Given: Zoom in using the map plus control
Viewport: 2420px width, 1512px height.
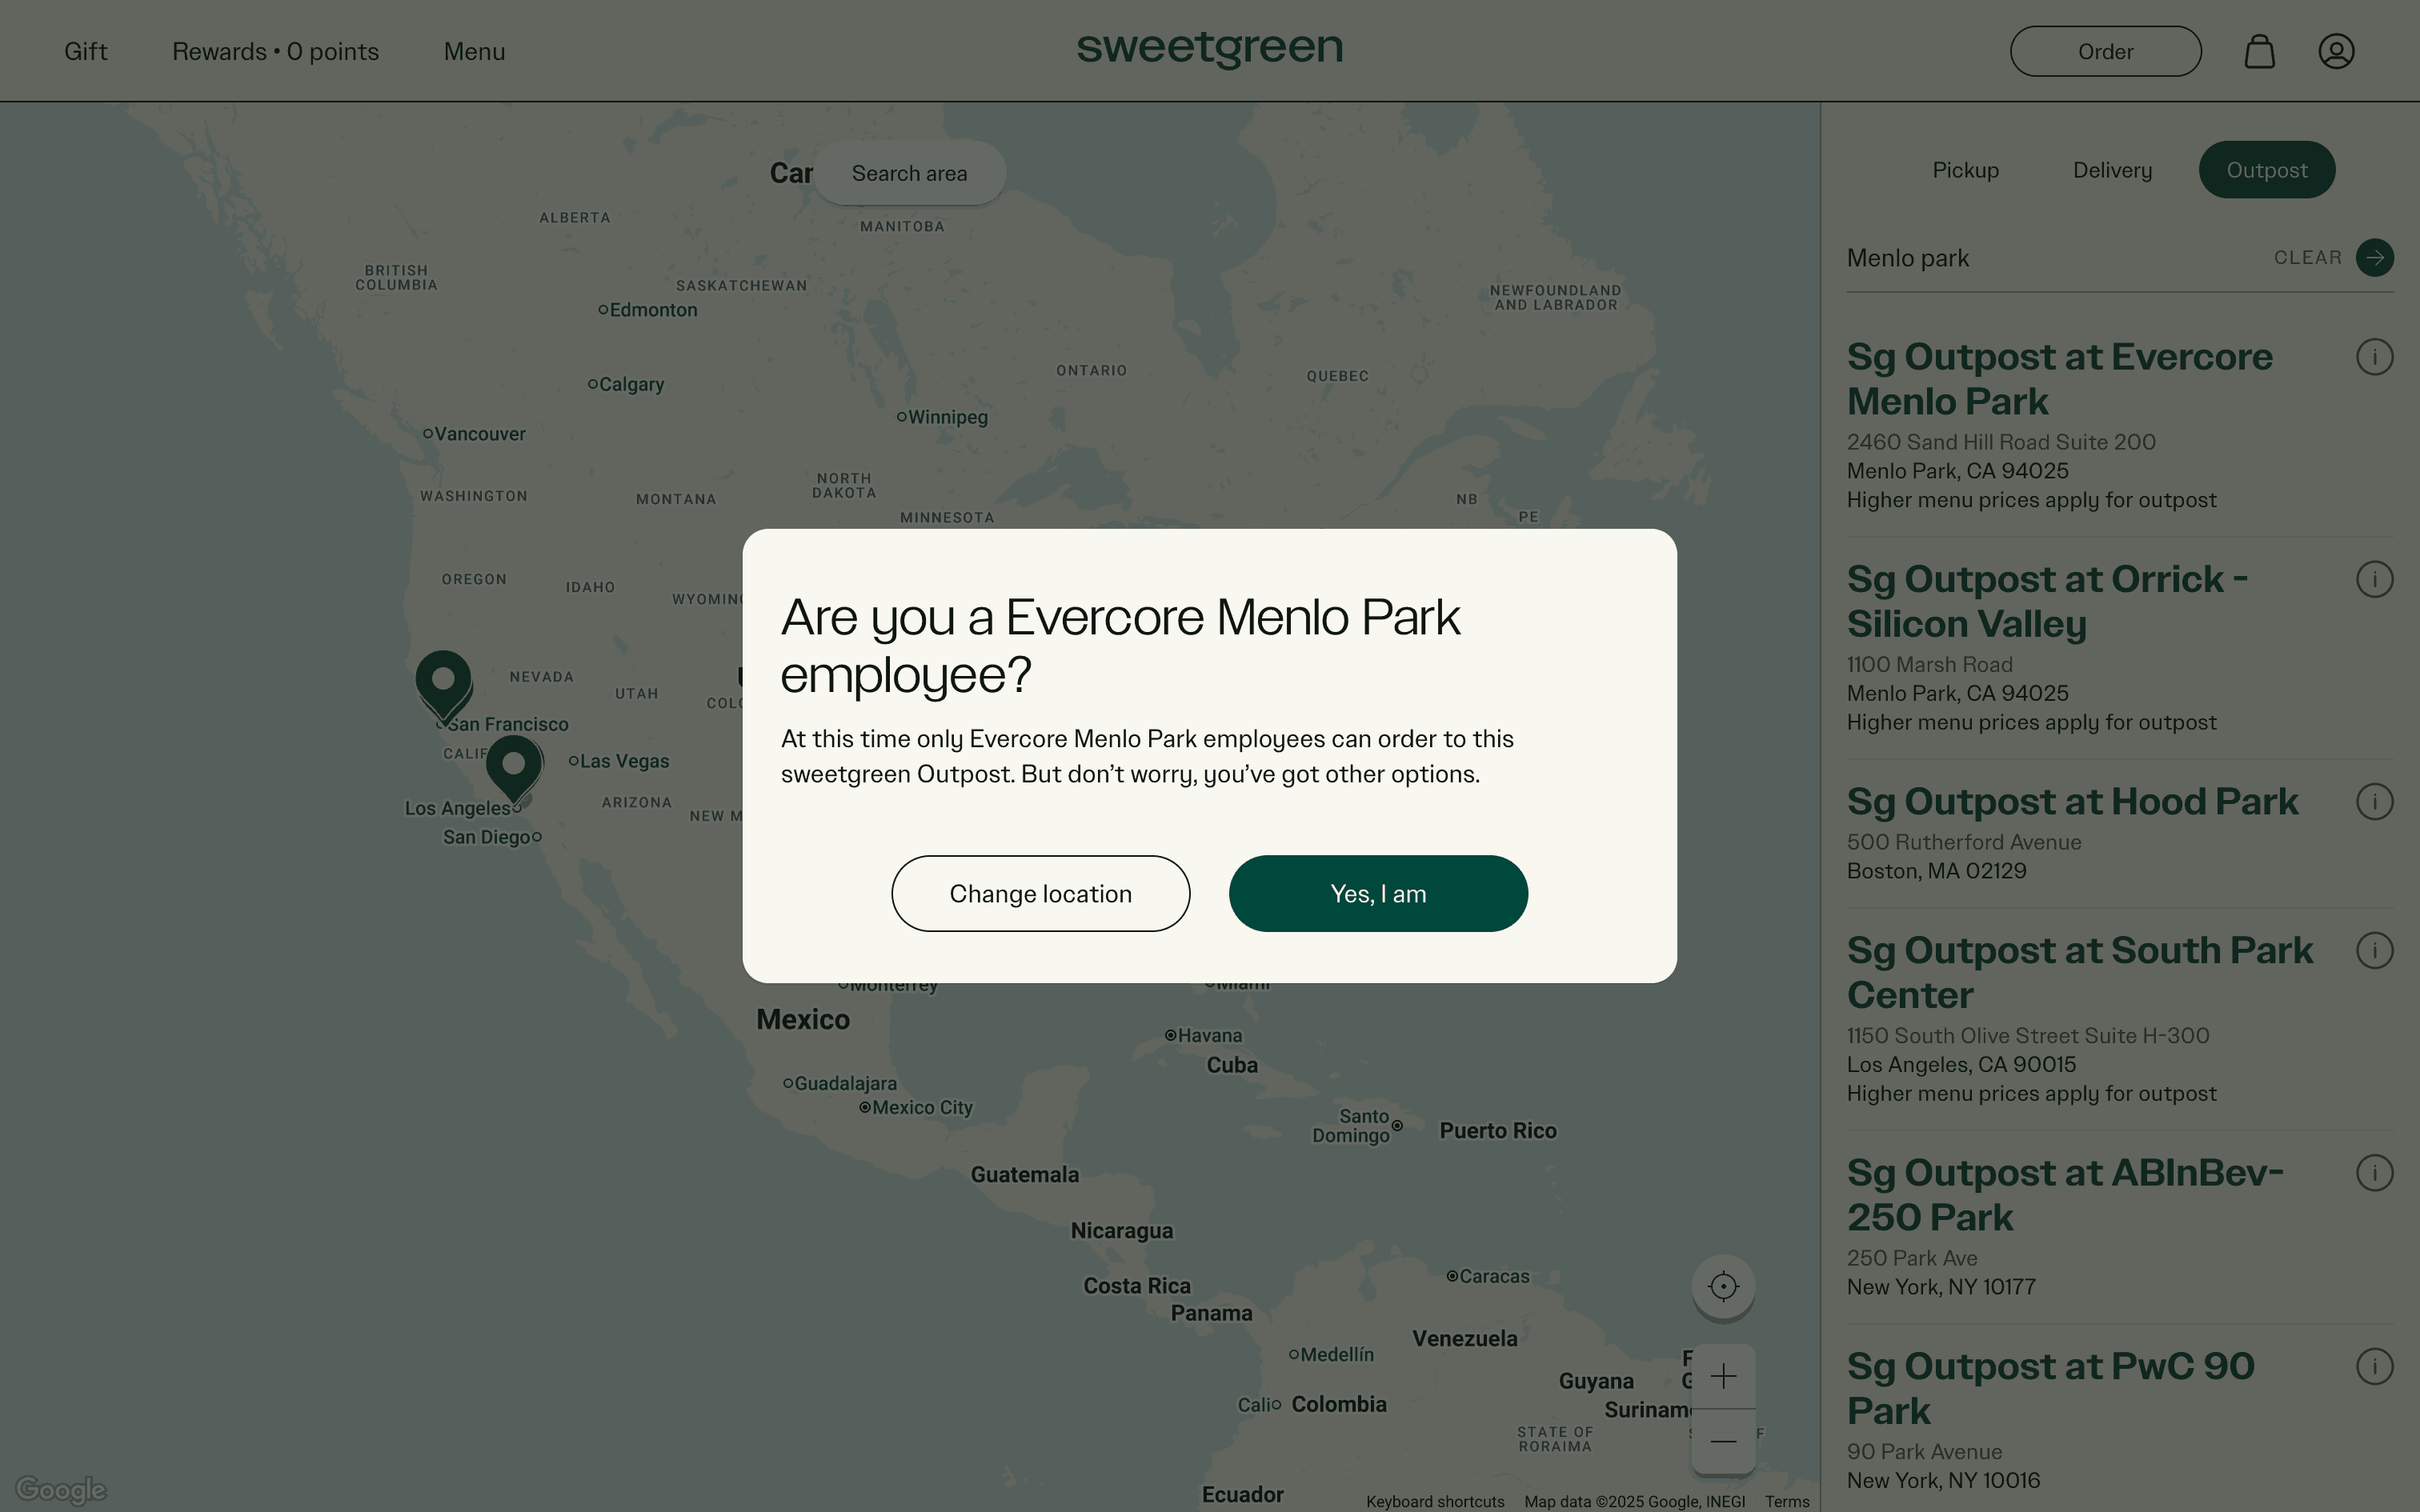Looking at the screenshot, I should tap(1722, 1377).
